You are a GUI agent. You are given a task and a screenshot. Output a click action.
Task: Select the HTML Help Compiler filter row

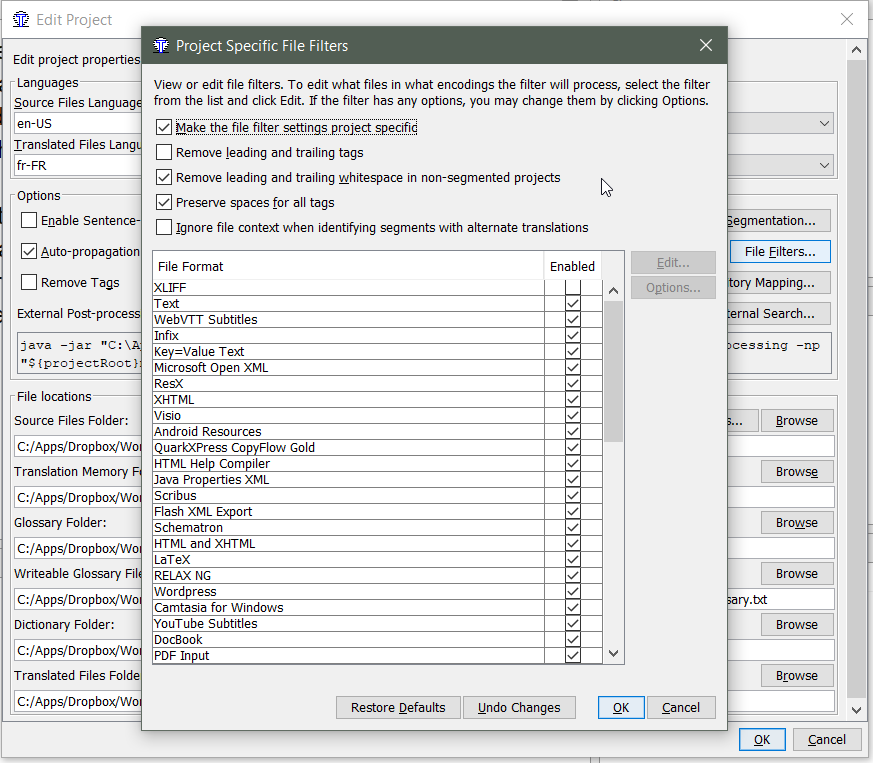pyautogui.click(x=349, y=464)
